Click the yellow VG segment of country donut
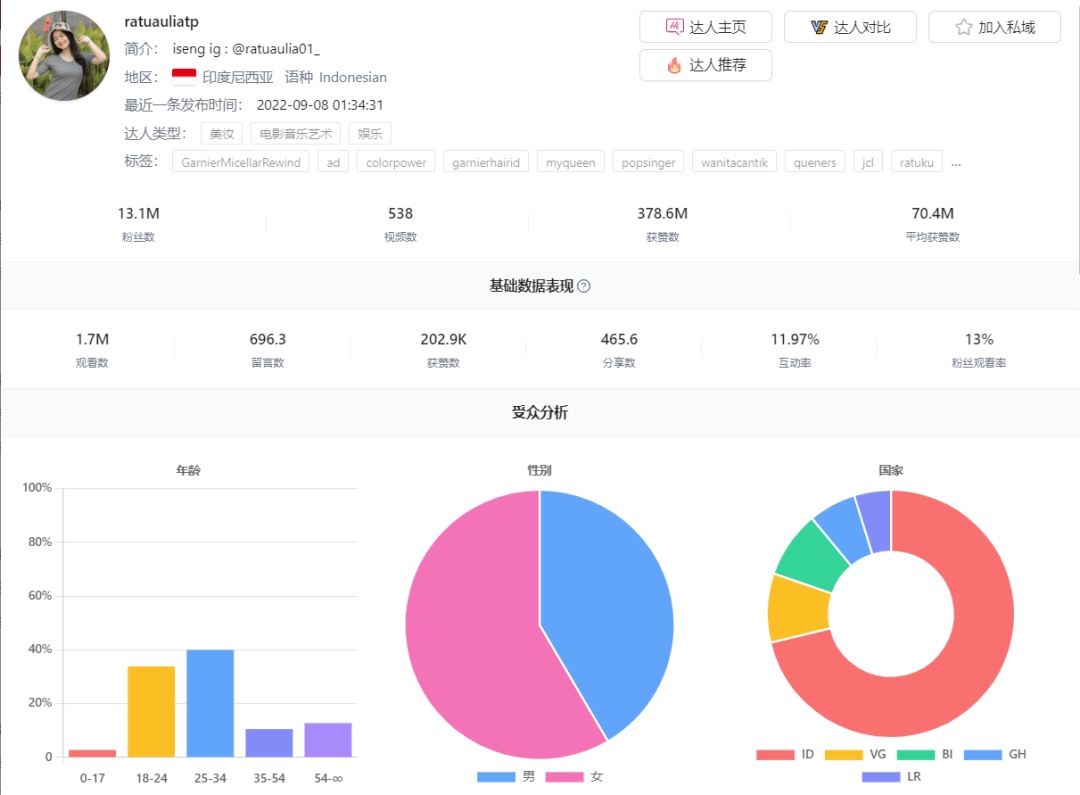The height and width of the screenshot is (795, 1080). pos(800,609)
